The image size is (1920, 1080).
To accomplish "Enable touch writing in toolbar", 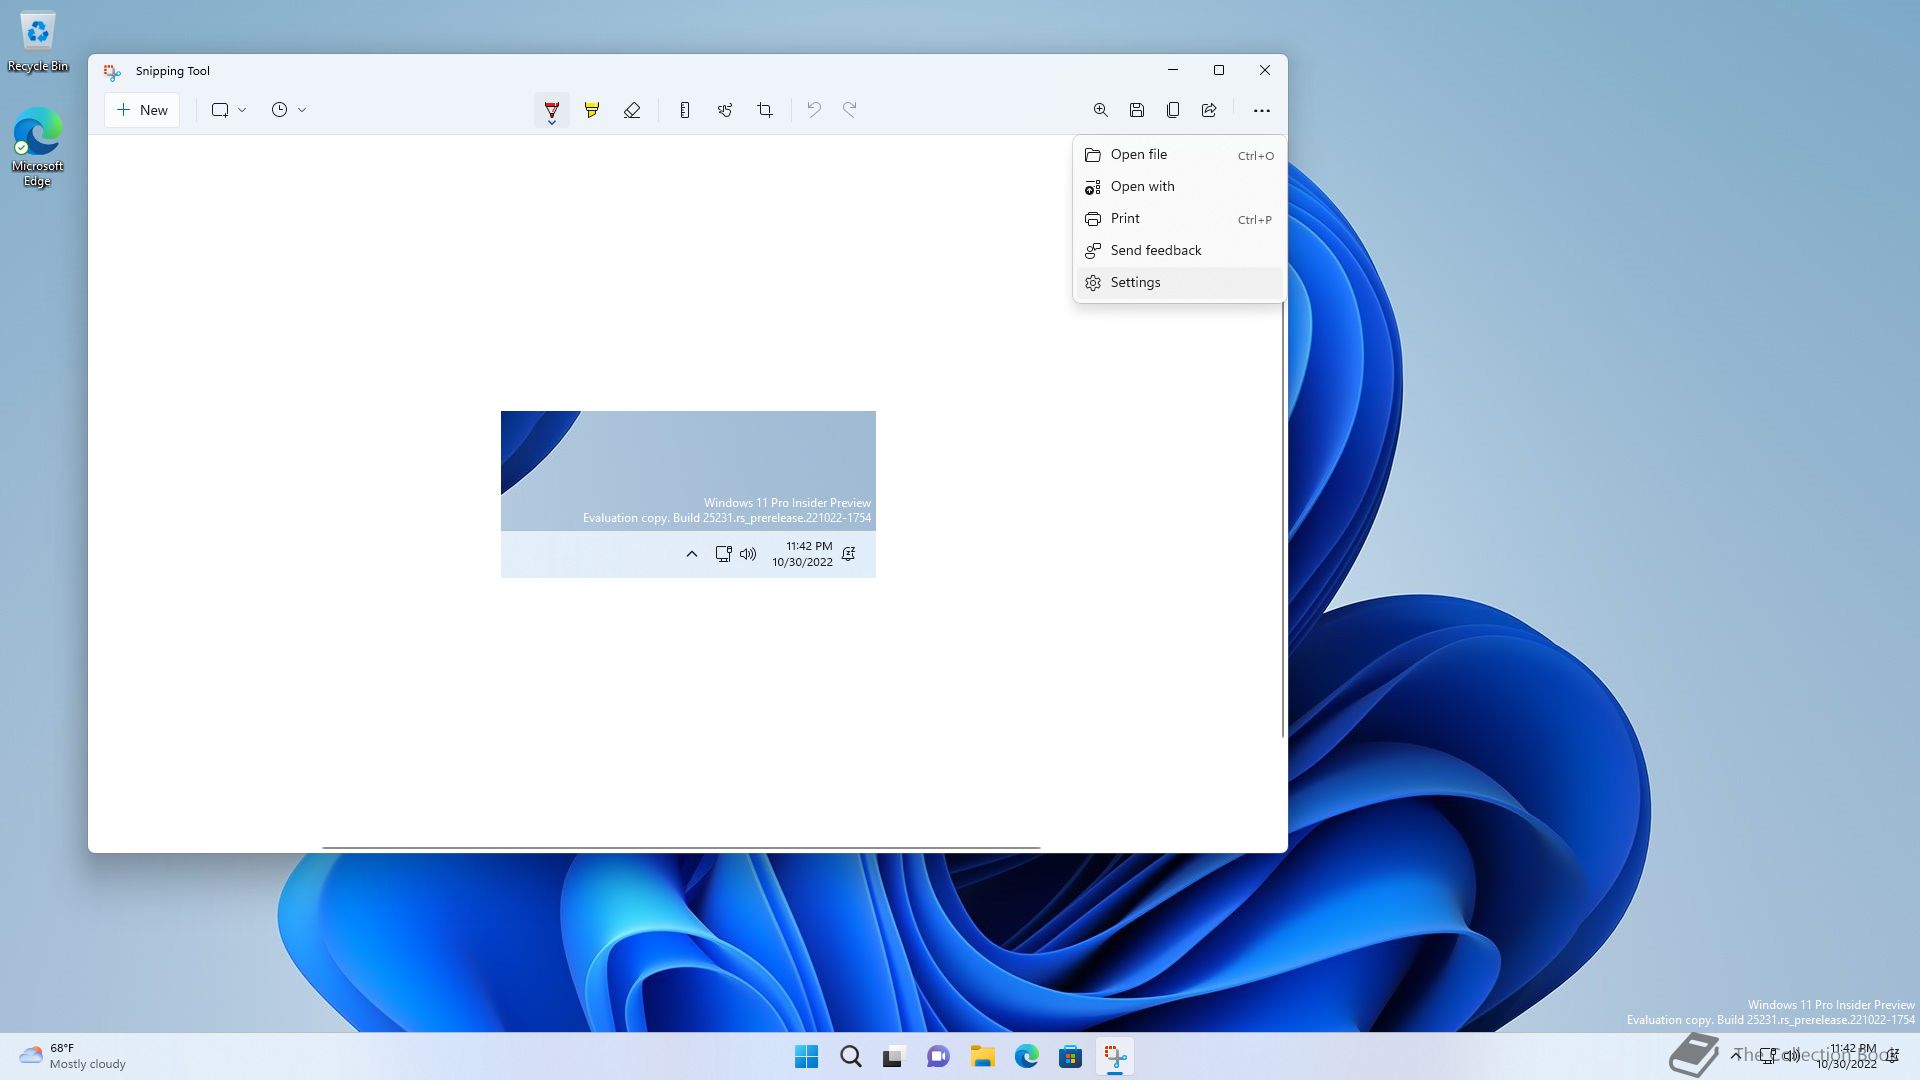I will pyautogui.click(x=725, y=110).
